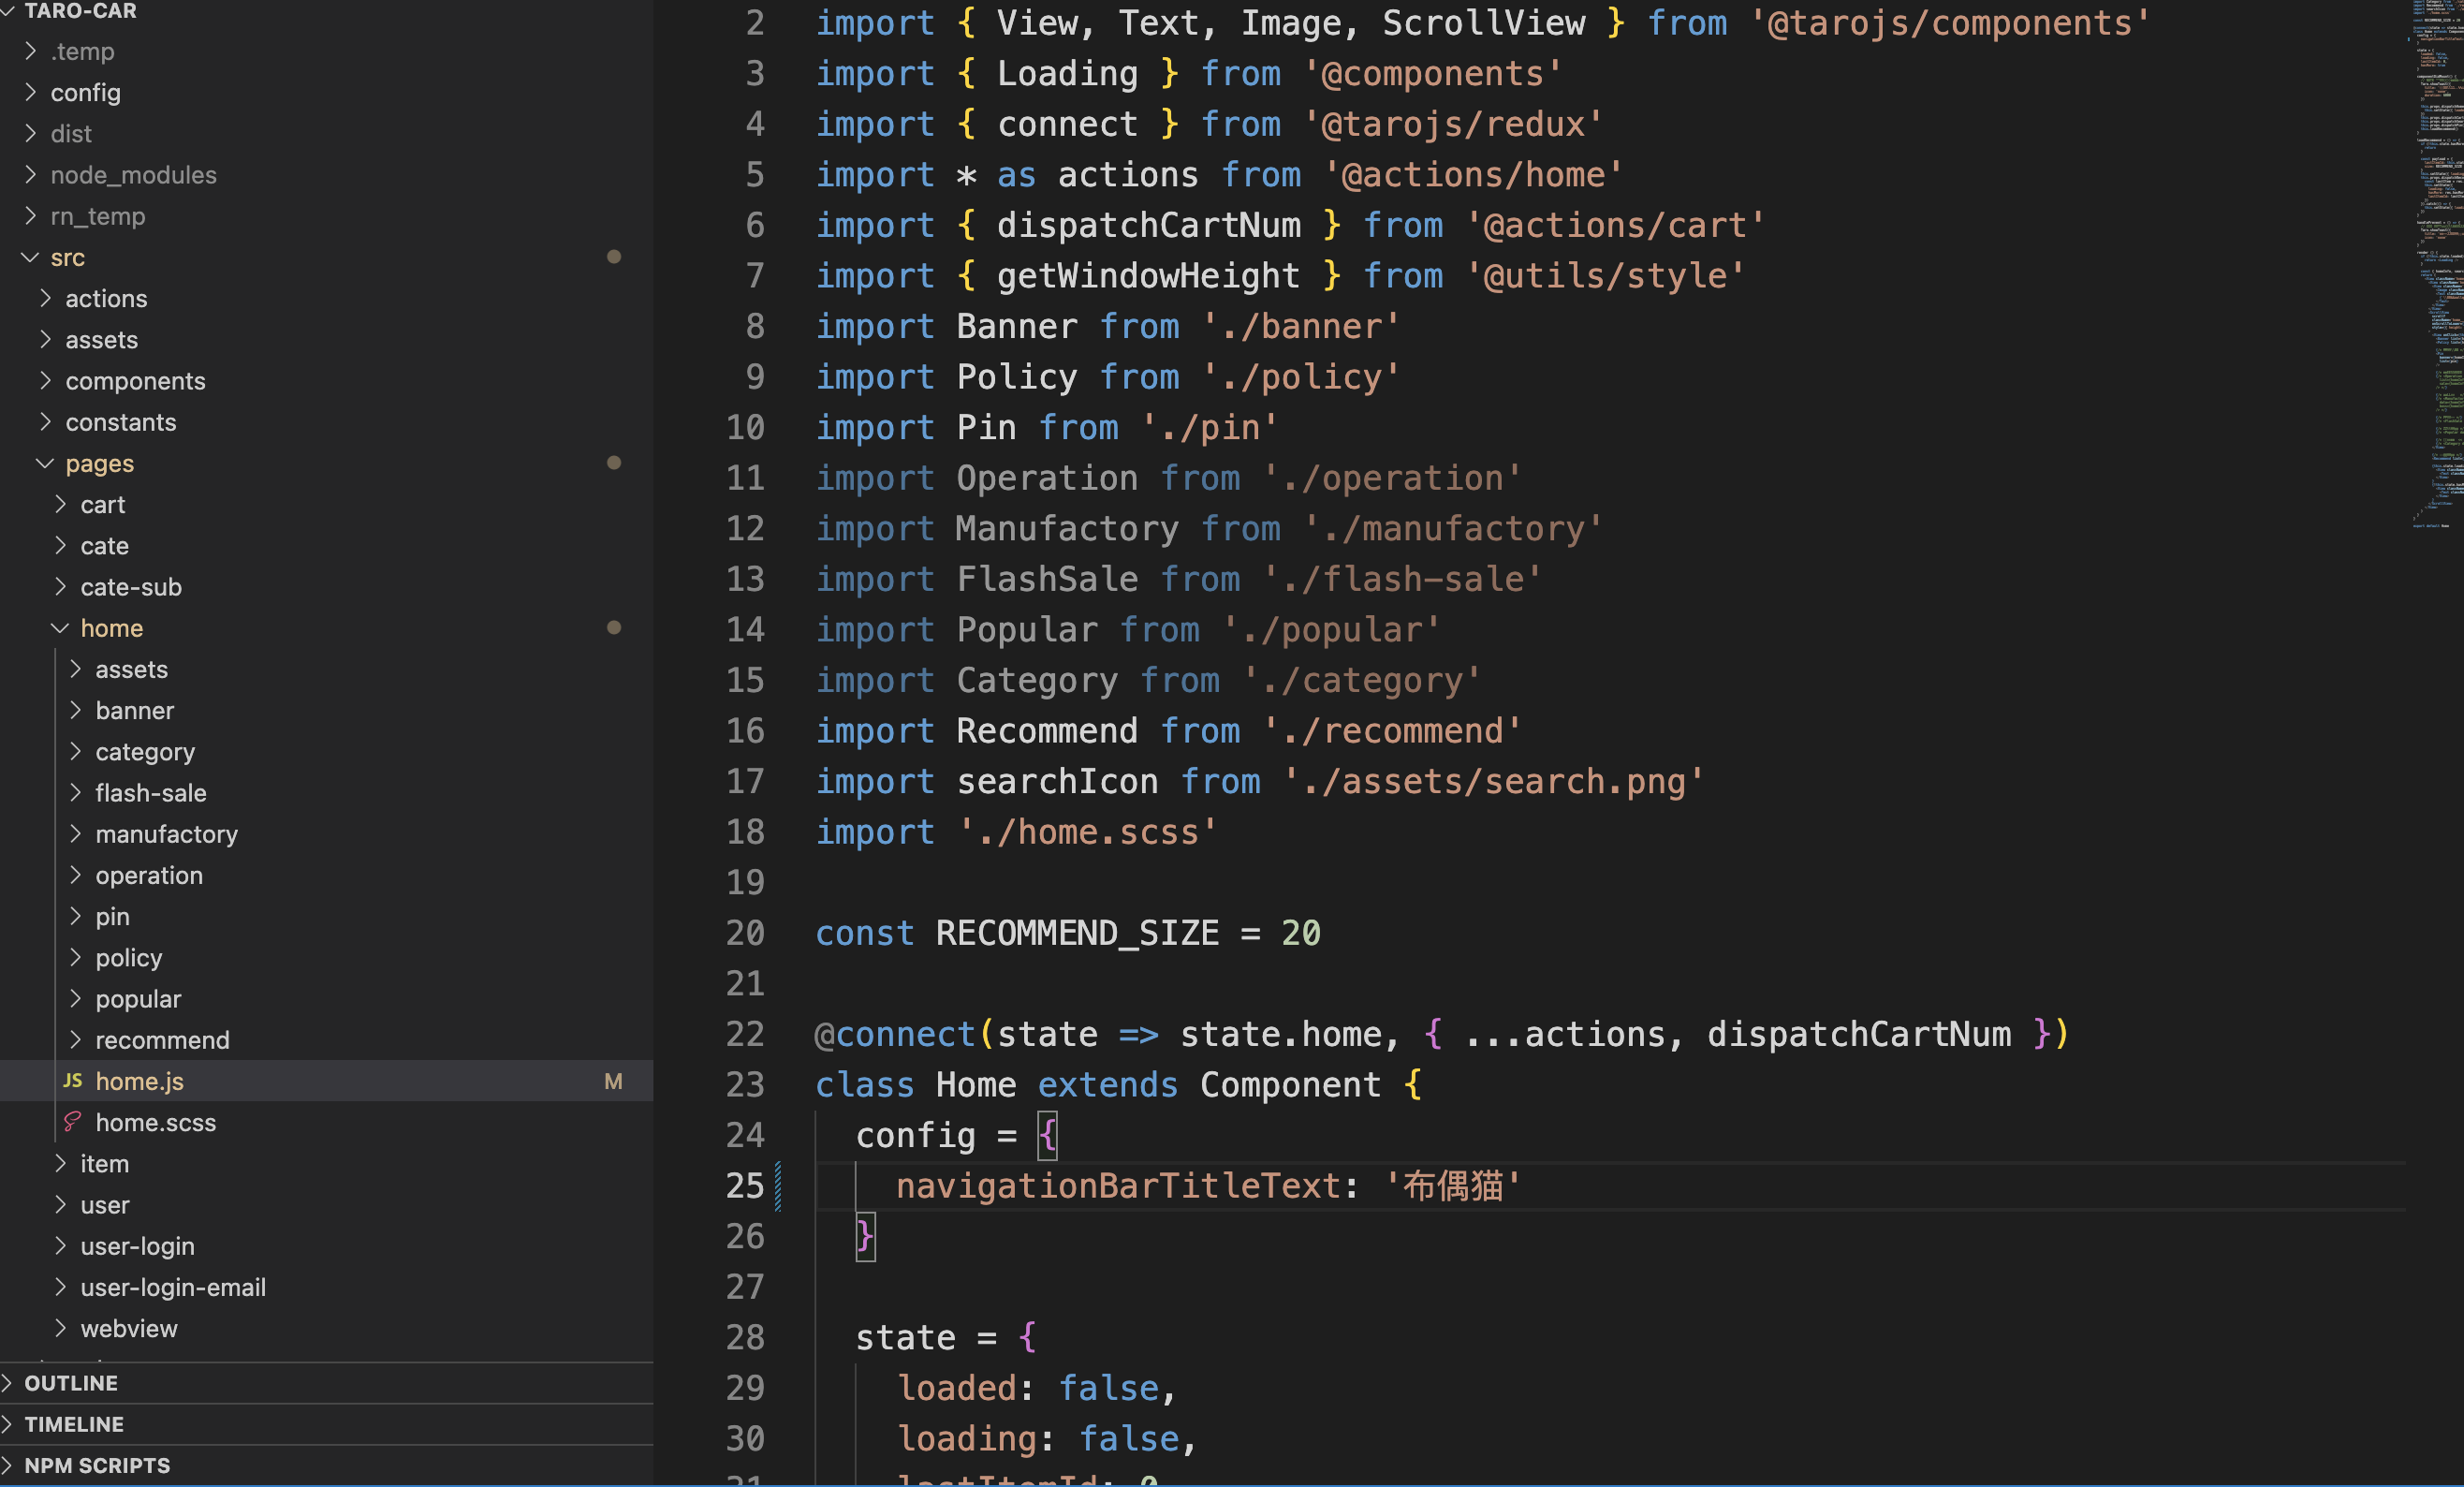Click the @connect decorator on line 22
The image size is (2464, 1487).
(x=895, y=1034)
